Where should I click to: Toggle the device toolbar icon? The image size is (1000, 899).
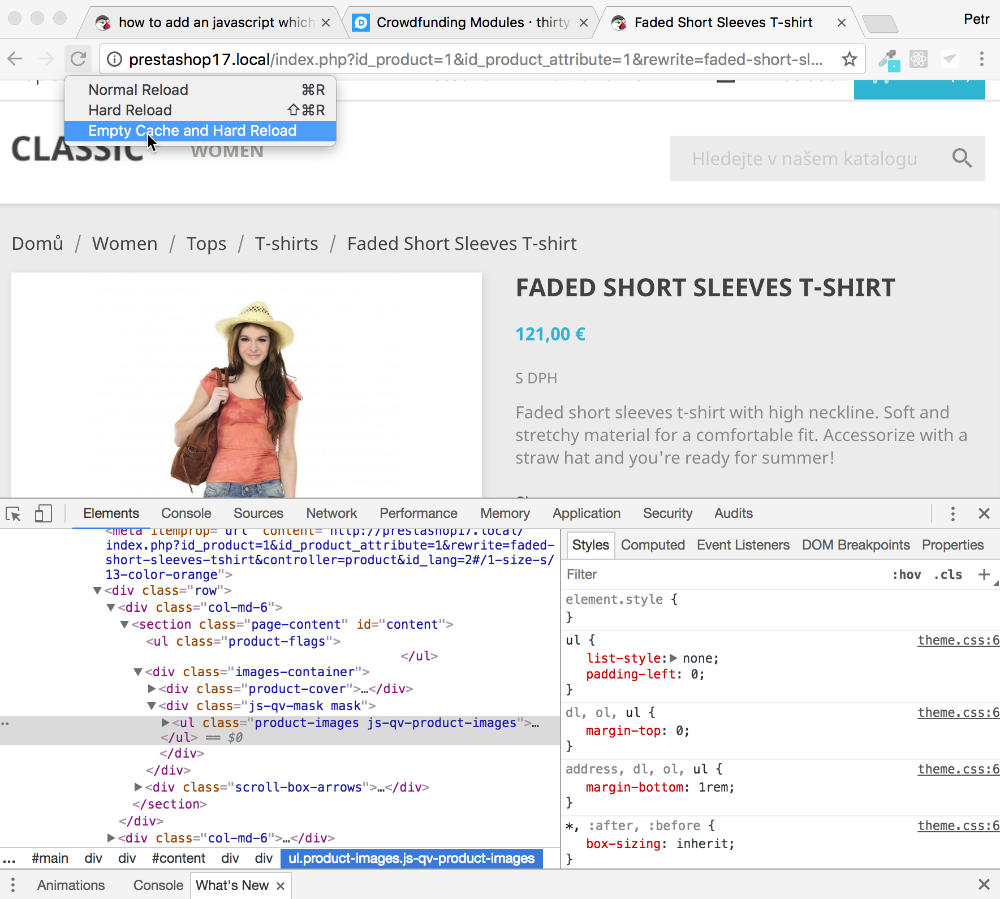43,513
